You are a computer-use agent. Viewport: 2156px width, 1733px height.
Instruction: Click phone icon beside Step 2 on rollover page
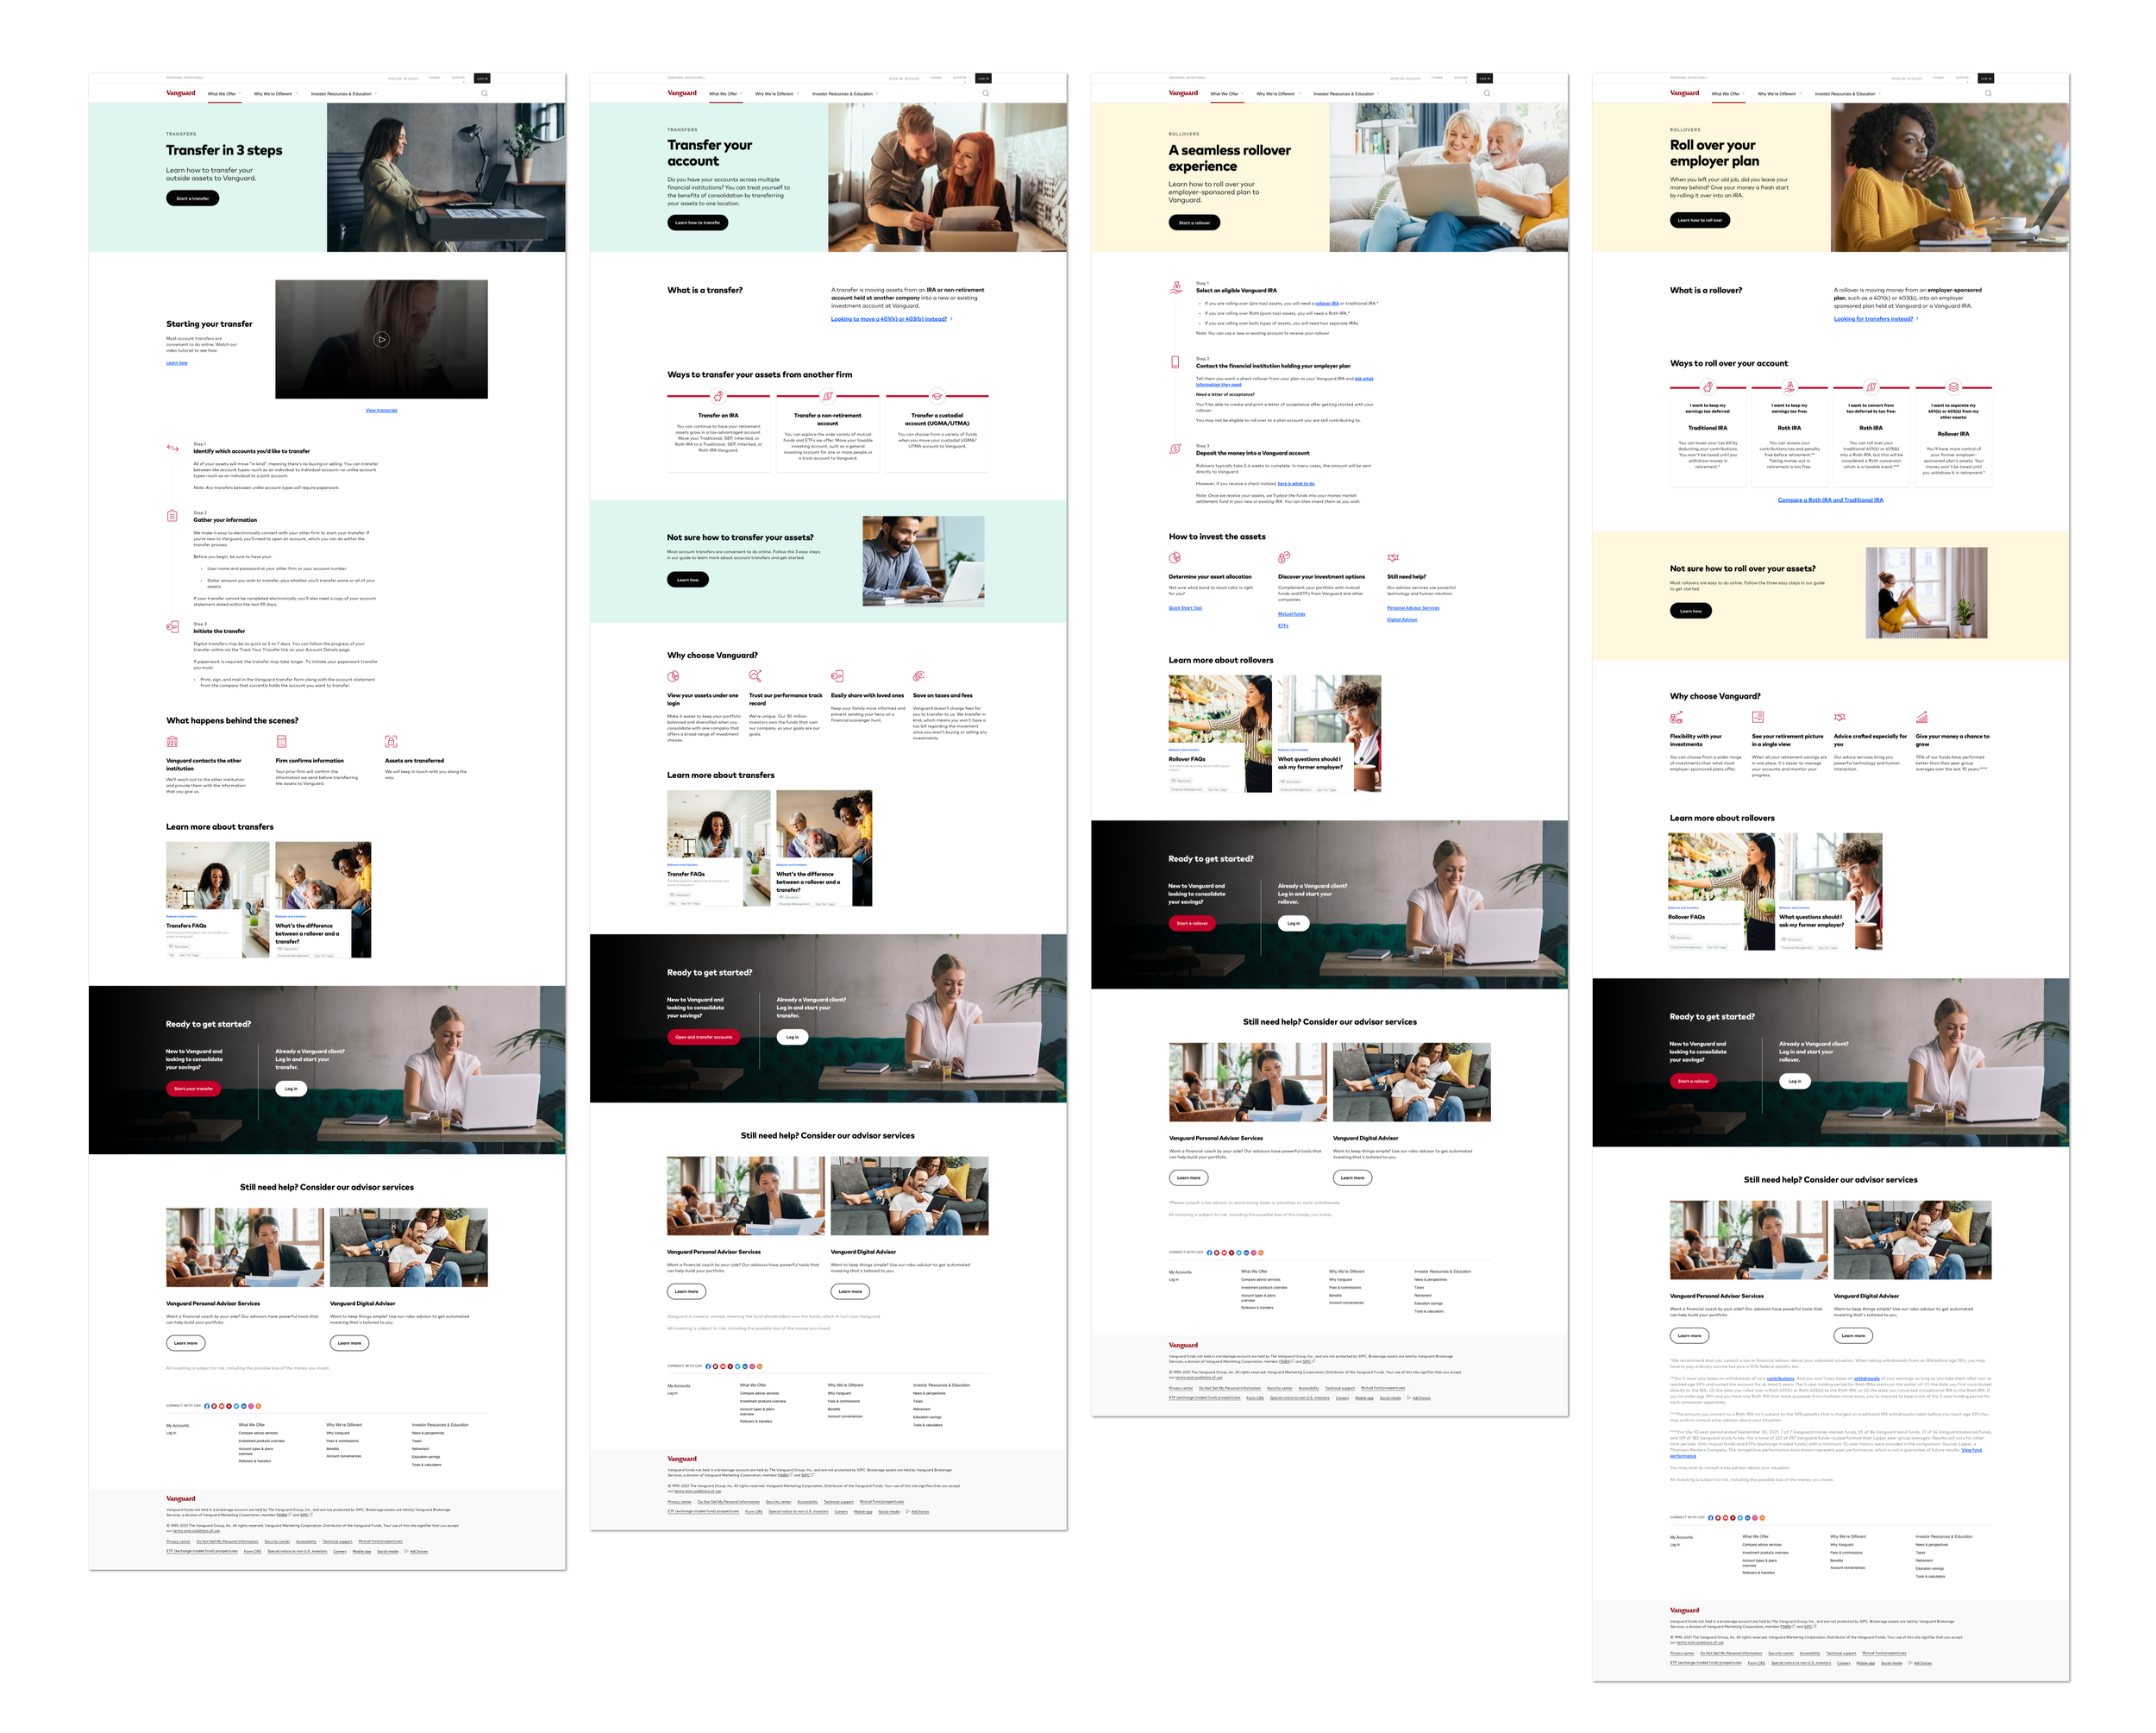click(x=1175, y=362)
